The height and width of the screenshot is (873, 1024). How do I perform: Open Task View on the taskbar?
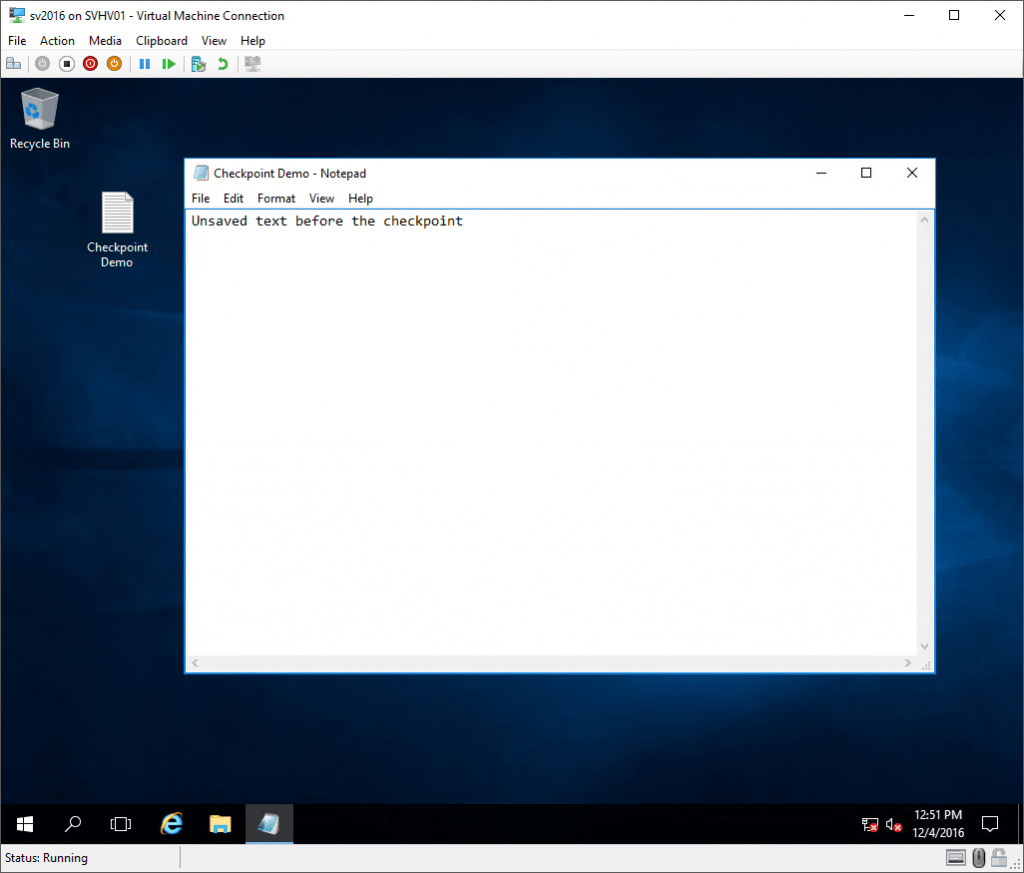(x=121, y=824)
